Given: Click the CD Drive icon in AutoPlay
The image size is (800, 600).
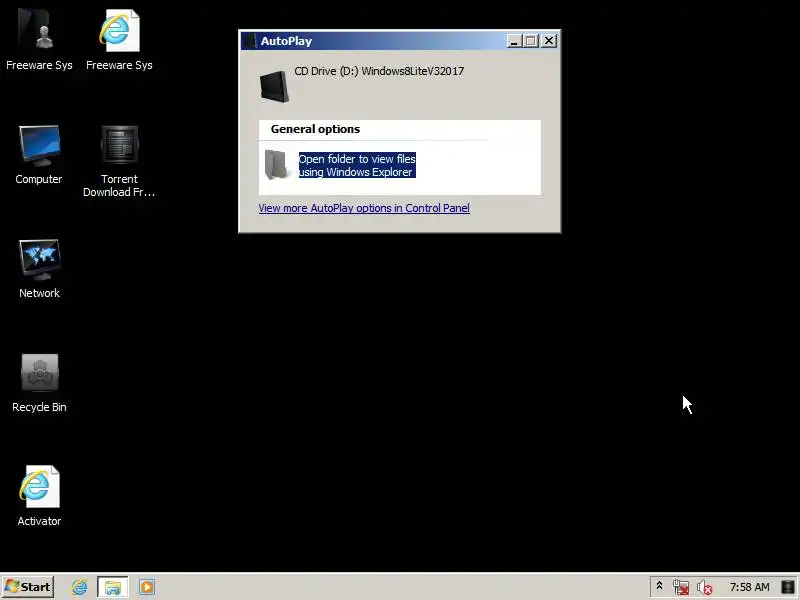Looking at the screenshot, I should tap(274, 87).
